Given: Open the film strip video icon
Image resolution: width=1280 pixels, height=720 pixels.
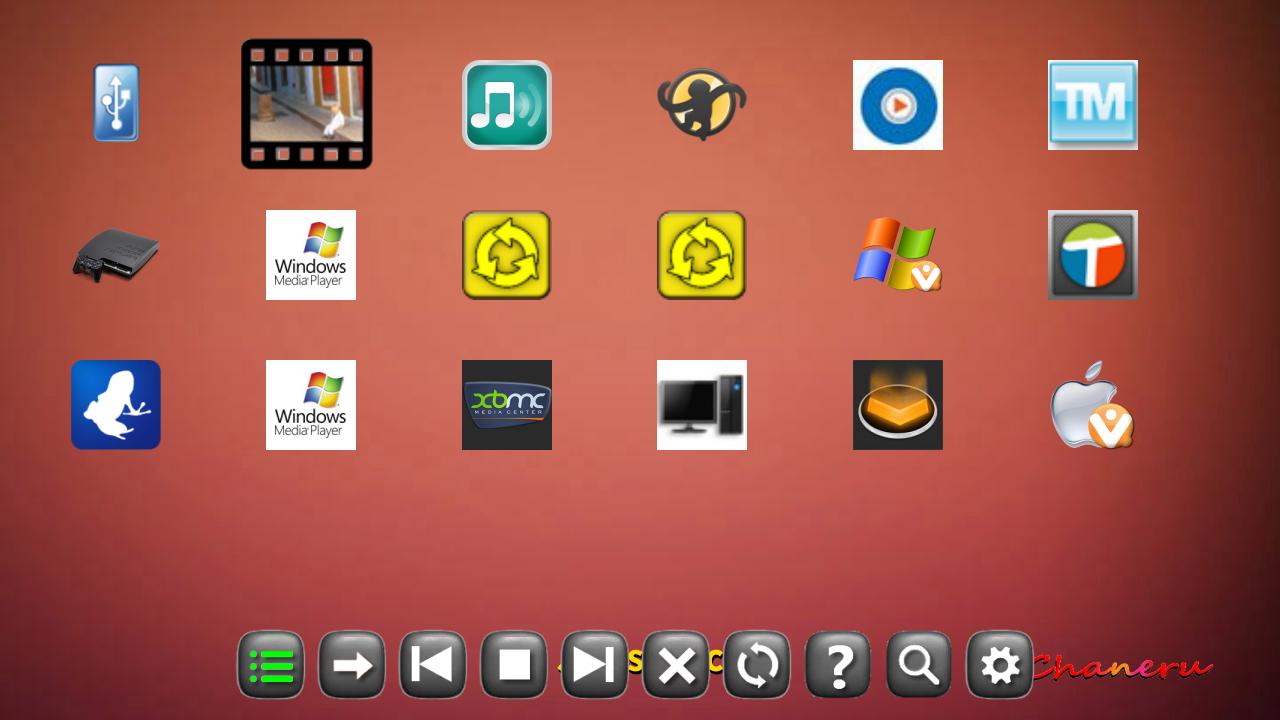Looking at the screenshot, I should 307,104.
